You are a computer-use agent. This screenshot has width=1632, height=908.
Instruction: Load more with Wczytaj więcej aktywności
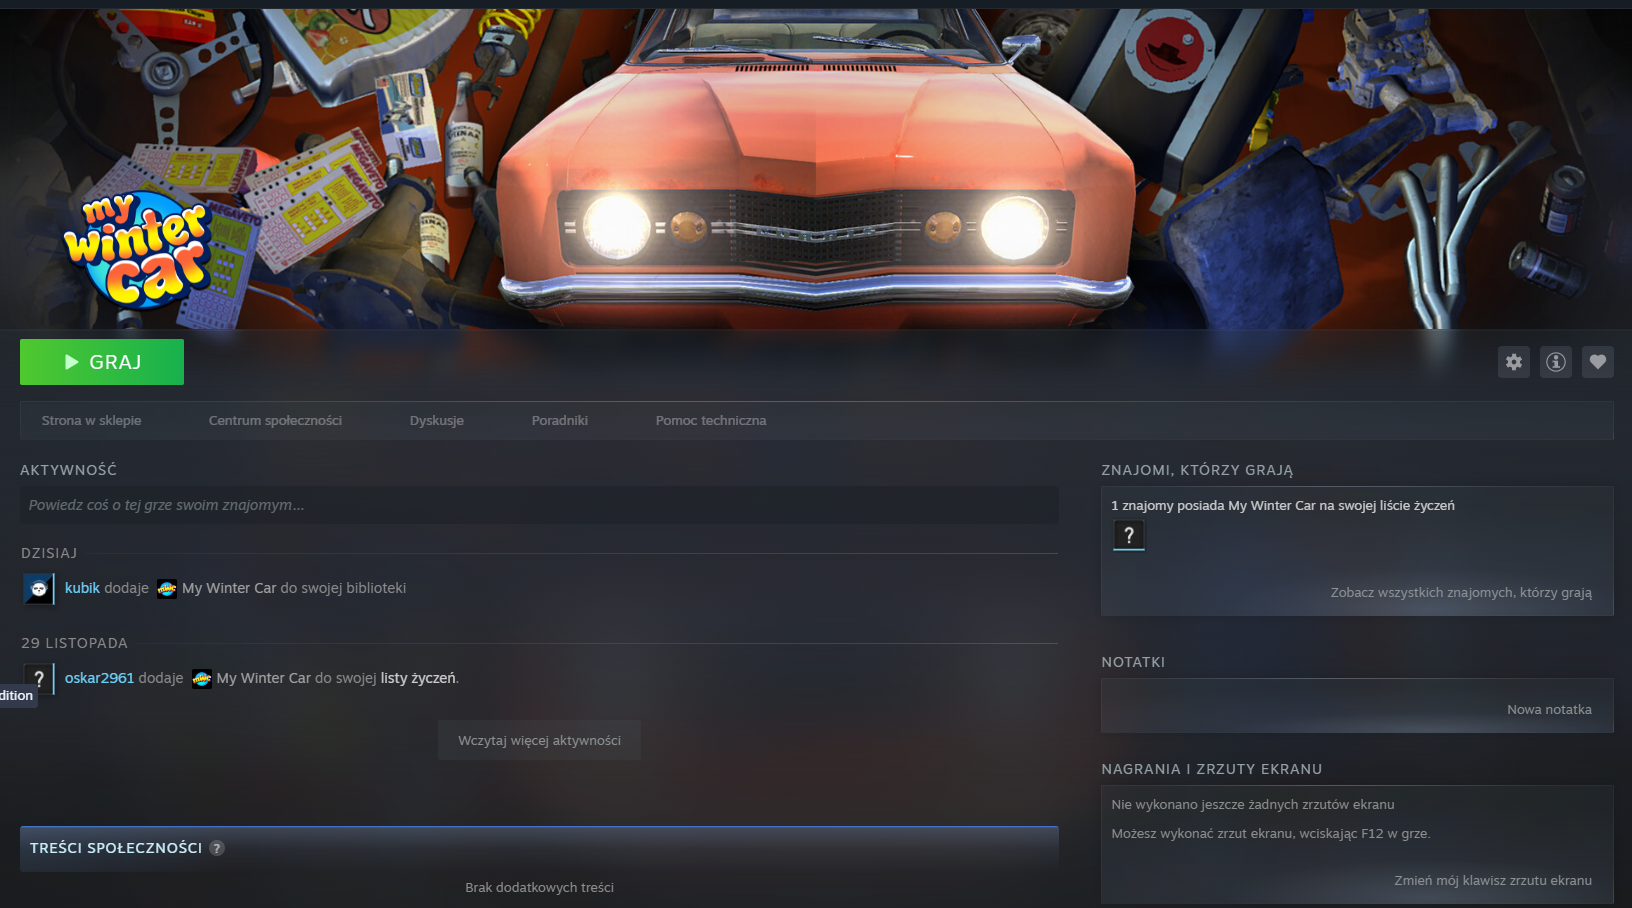(539, 741)
